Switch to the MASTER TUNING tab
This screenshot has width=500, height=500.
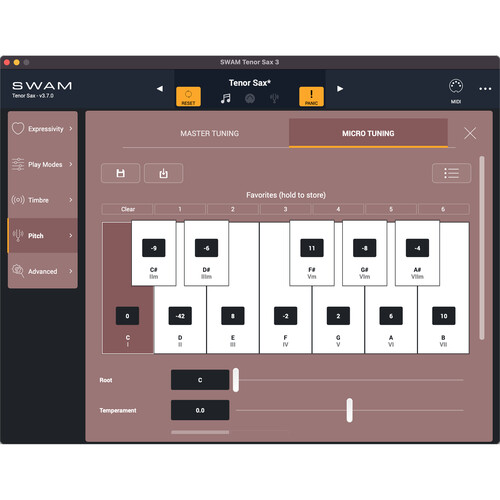[x=210, y=133]
